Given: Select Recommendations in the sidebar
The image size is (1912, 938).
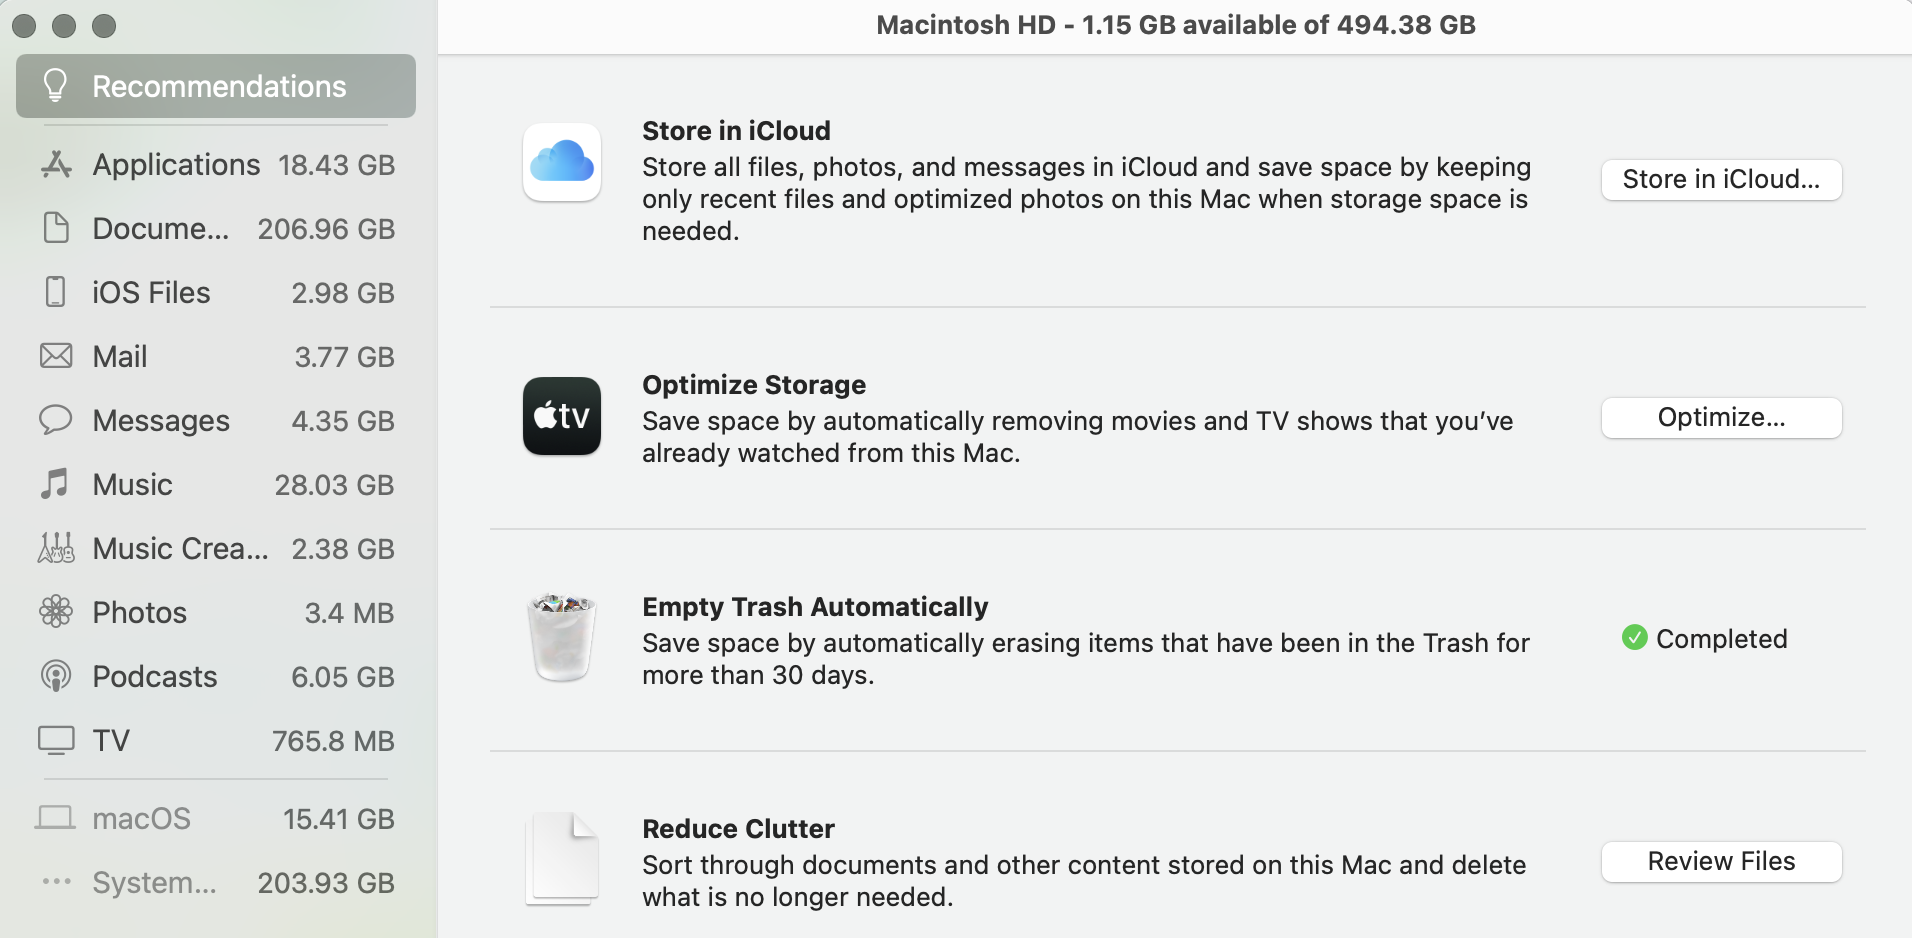Looking at the screenshot, I should tap(216, 87).
